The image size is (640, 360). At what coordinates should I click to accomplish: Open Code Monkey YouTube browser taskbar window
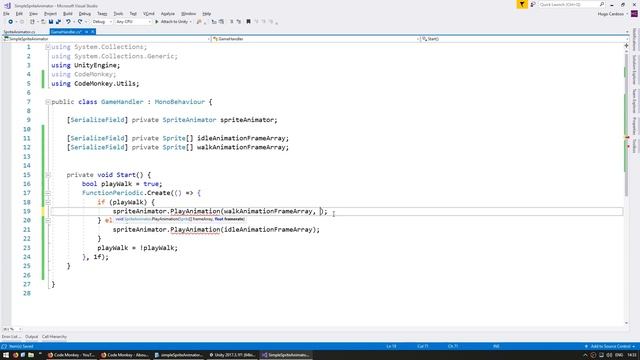(x=71, y=355)
